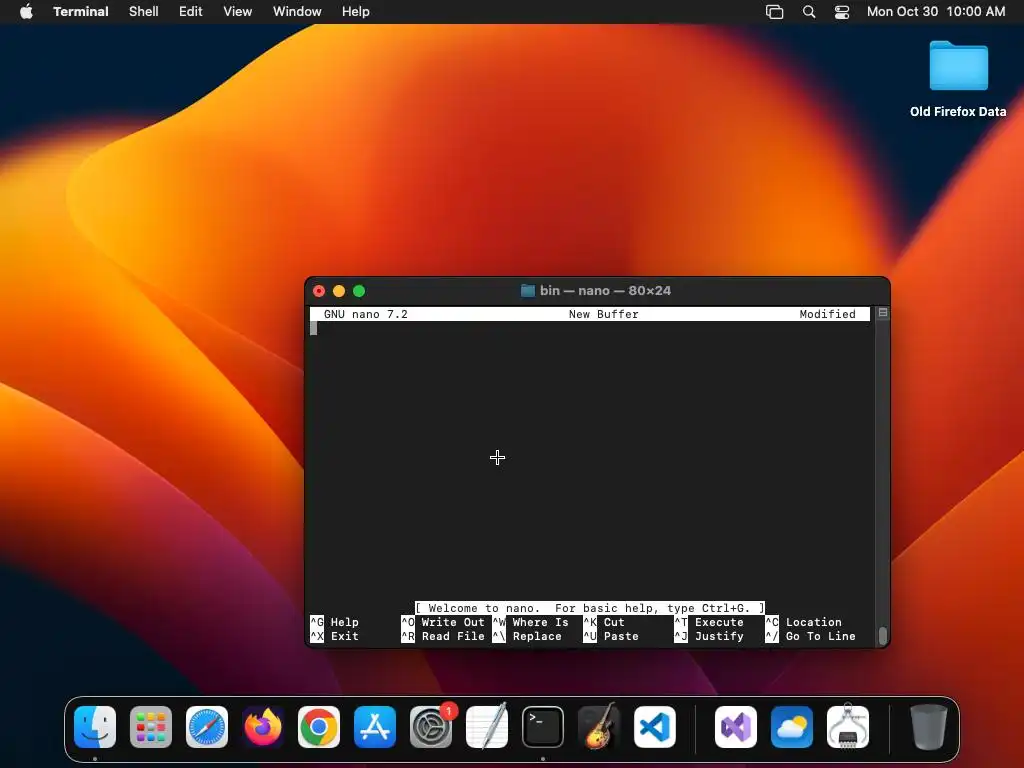Screen dimensions: 1024x768
Task: Click the Welcome to nano status message
Action: tap(590, 609)
